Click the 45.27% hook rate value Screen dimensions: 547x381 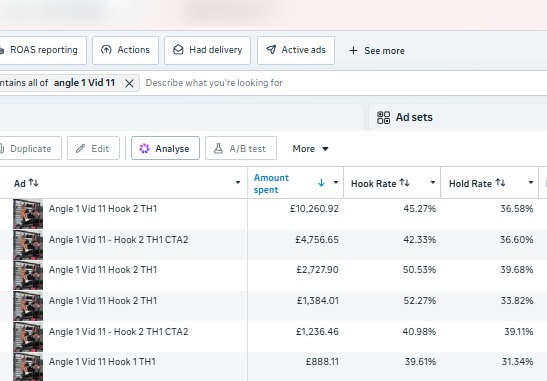[420, 209]
